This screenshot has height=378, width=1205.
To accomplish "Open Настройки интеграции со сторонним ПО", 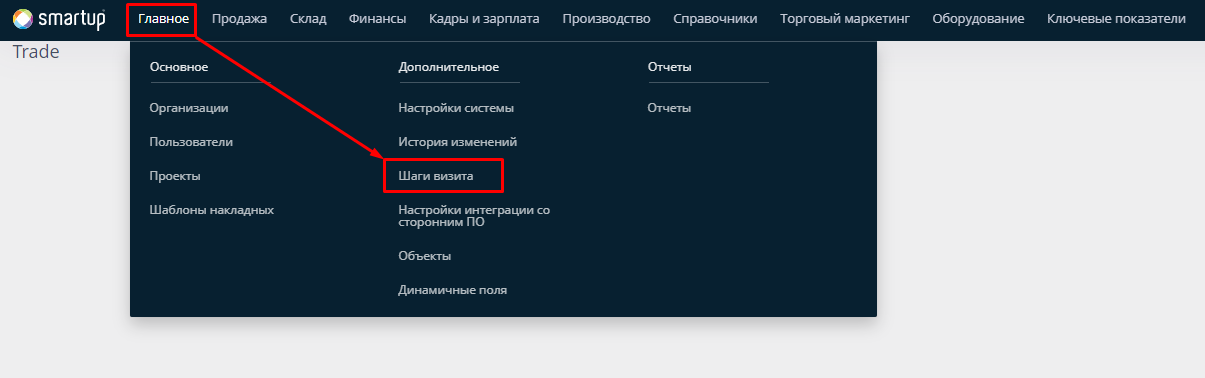I will click(x=474, y=216).
